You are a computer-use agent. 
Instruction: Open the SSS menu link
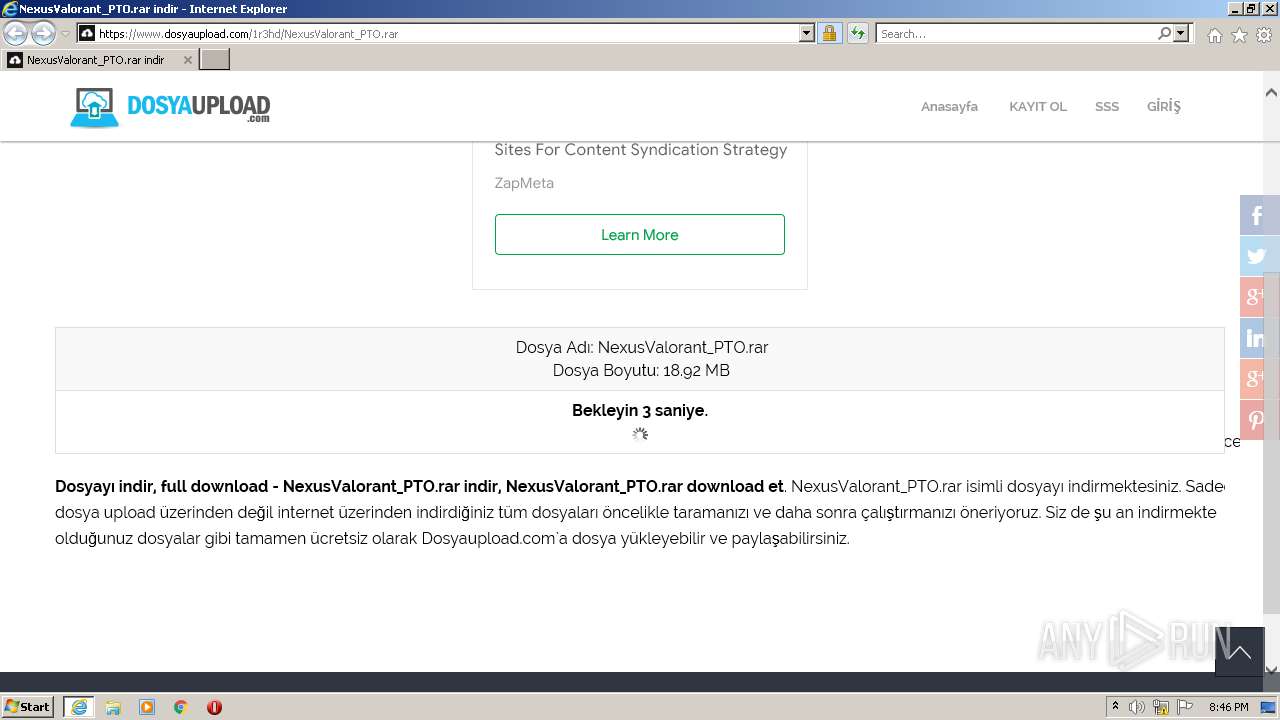coord(1107,106)
